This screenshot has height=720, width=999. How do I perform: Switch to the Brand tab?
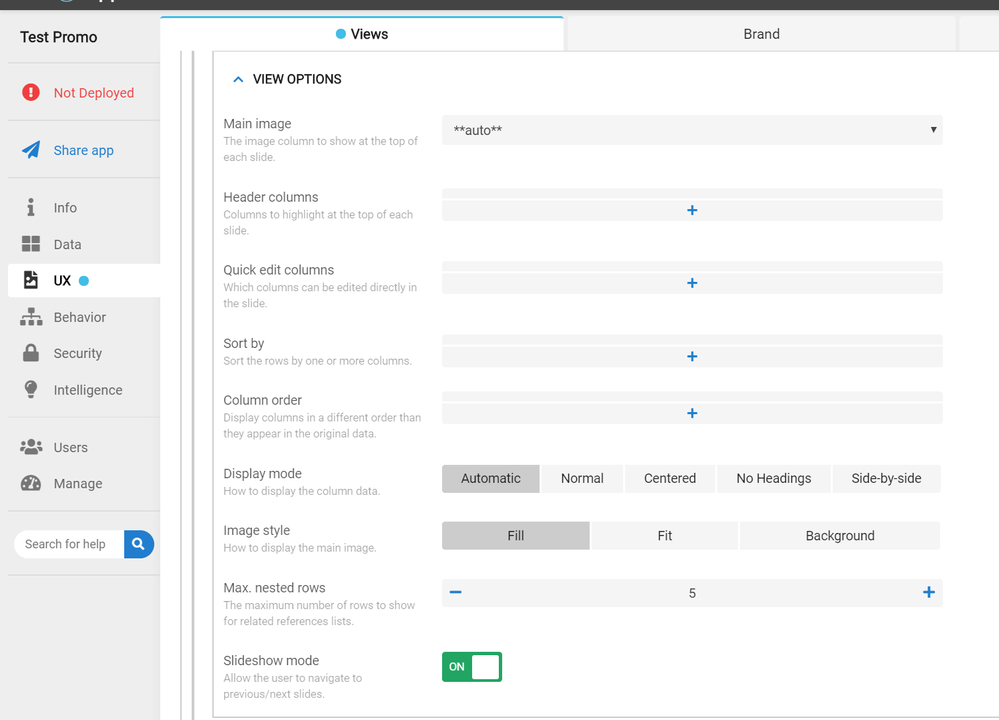761,34
